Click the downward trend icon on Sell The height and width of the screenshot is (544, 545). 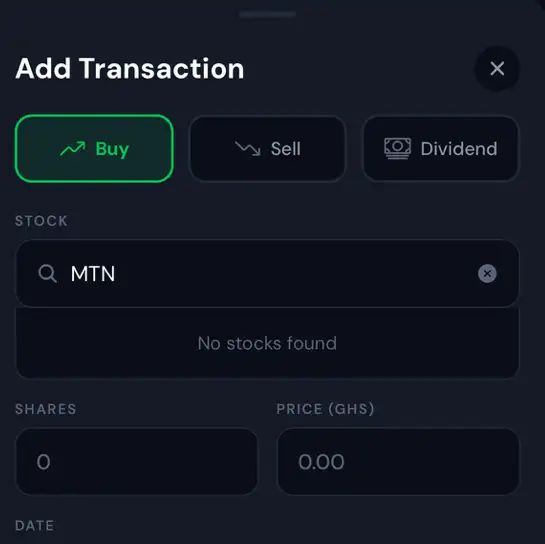[247, 149]
